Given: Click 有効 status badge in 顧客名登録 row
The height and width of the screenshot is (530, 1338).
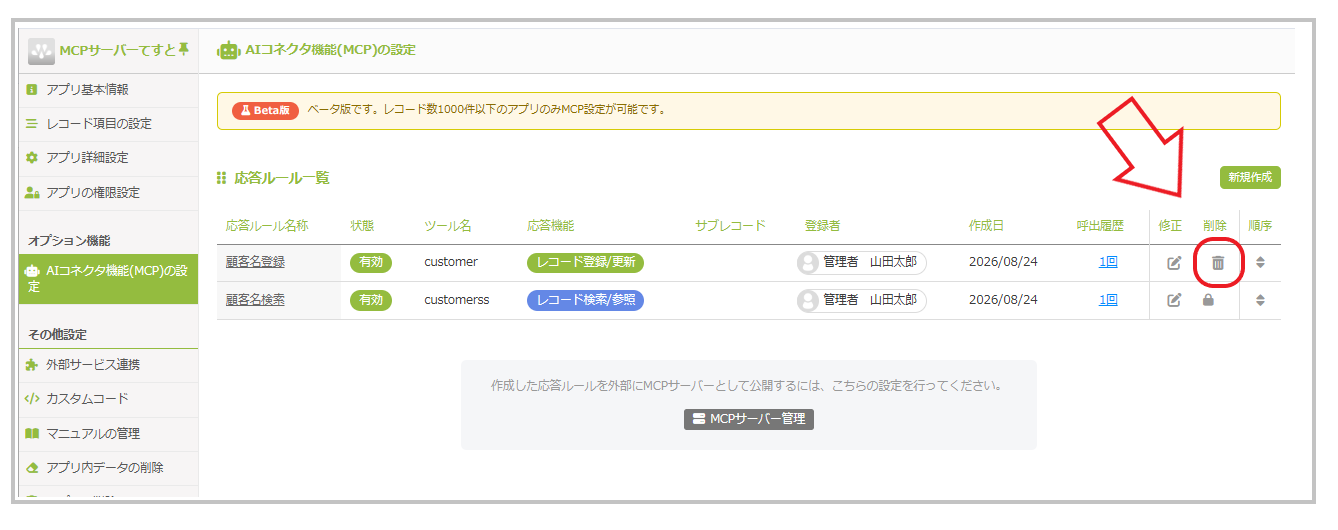Looking at the screenshot, I should pos(371,262).
